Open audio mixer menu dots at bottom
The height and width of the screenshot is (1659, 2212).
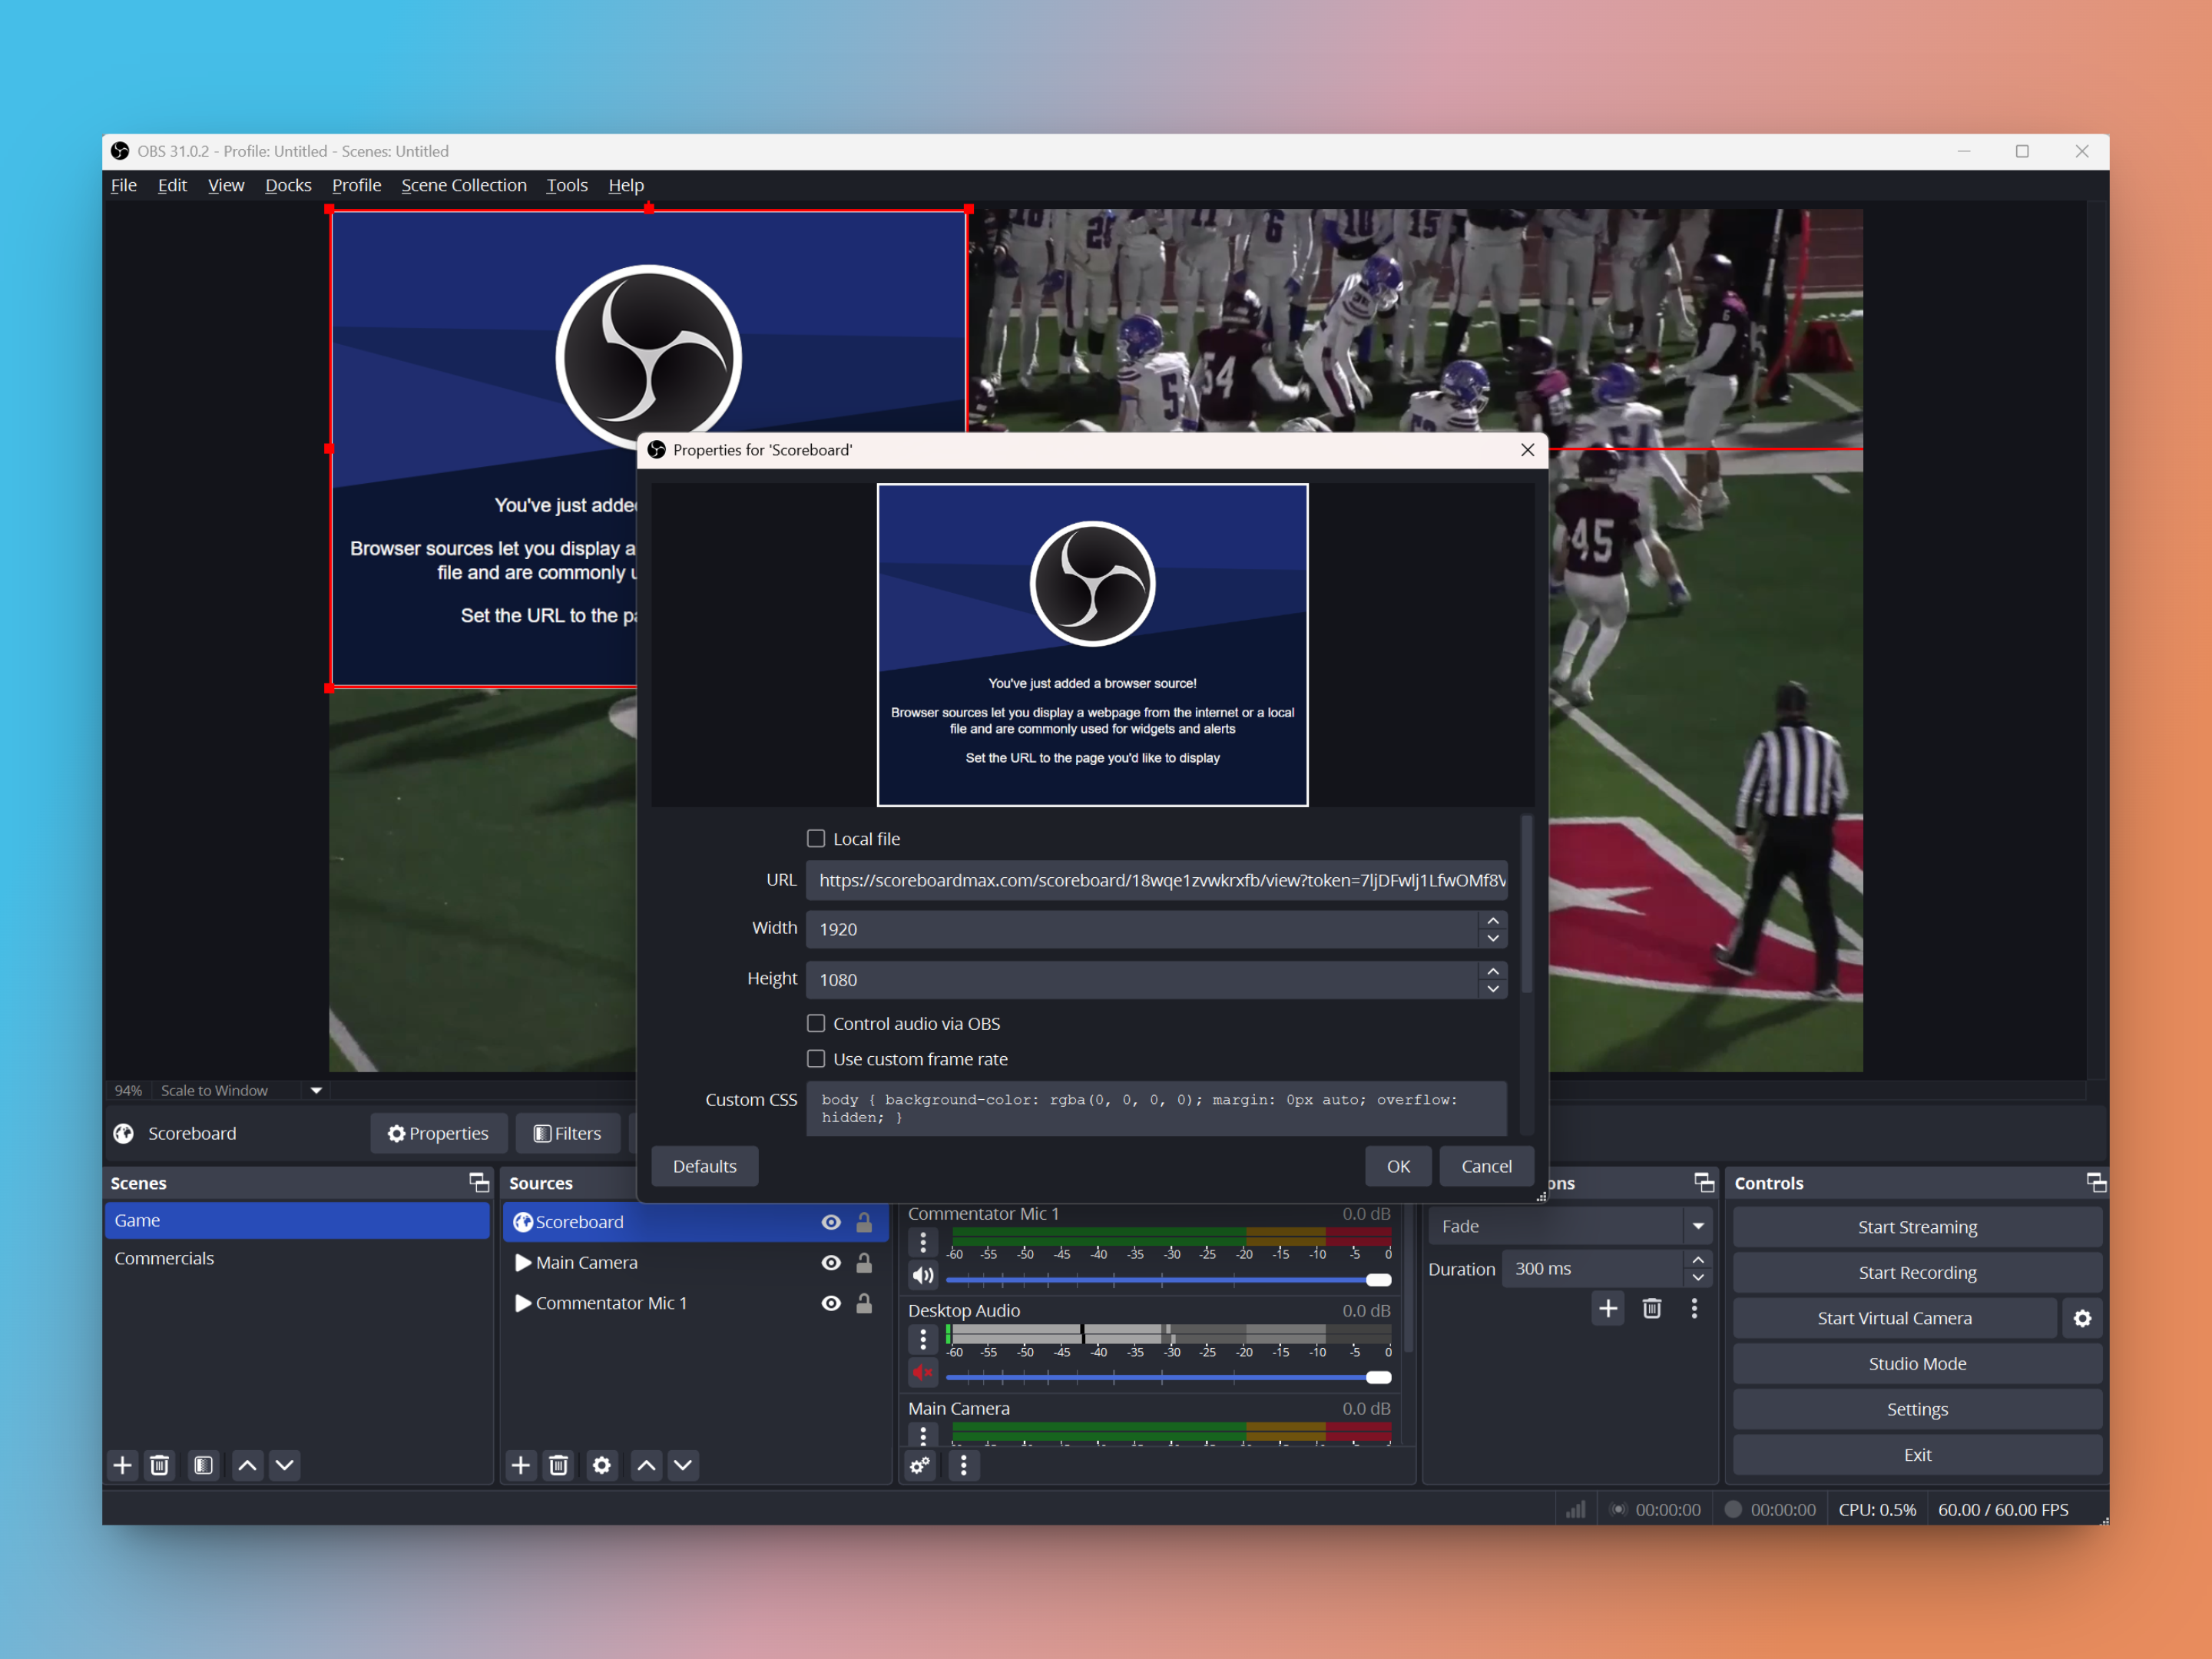tap(963, 1465)
